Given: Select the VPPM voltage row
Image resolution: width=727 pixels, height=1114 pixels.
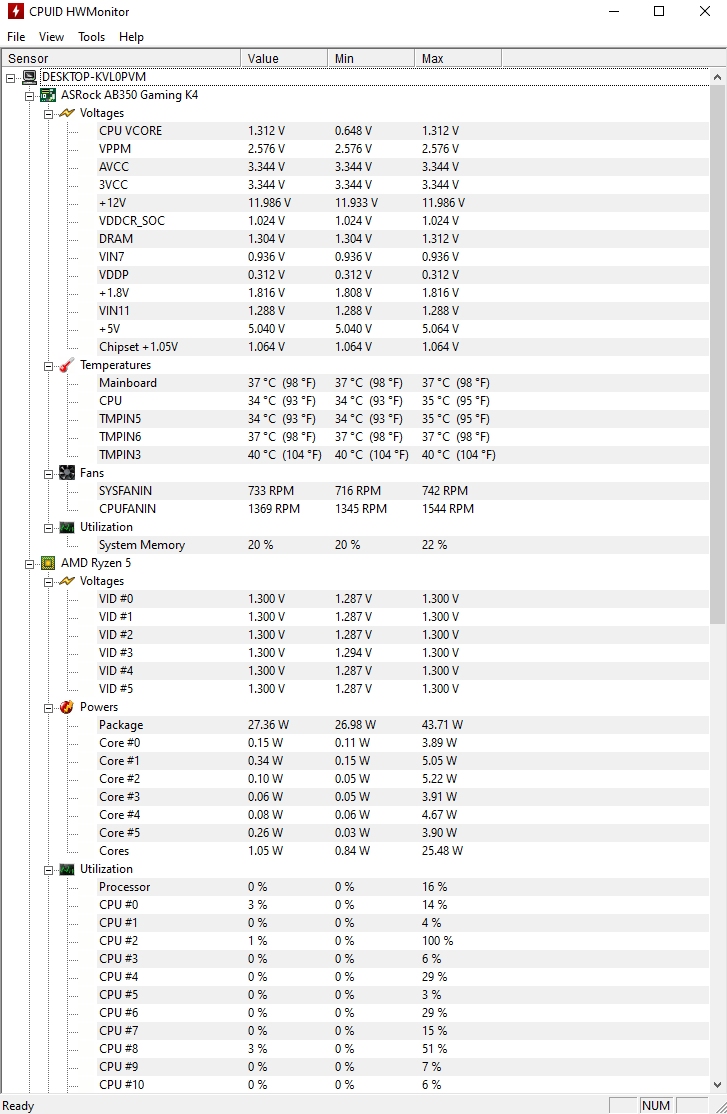Looking at the screenshot, I should [x=404, y=148].
